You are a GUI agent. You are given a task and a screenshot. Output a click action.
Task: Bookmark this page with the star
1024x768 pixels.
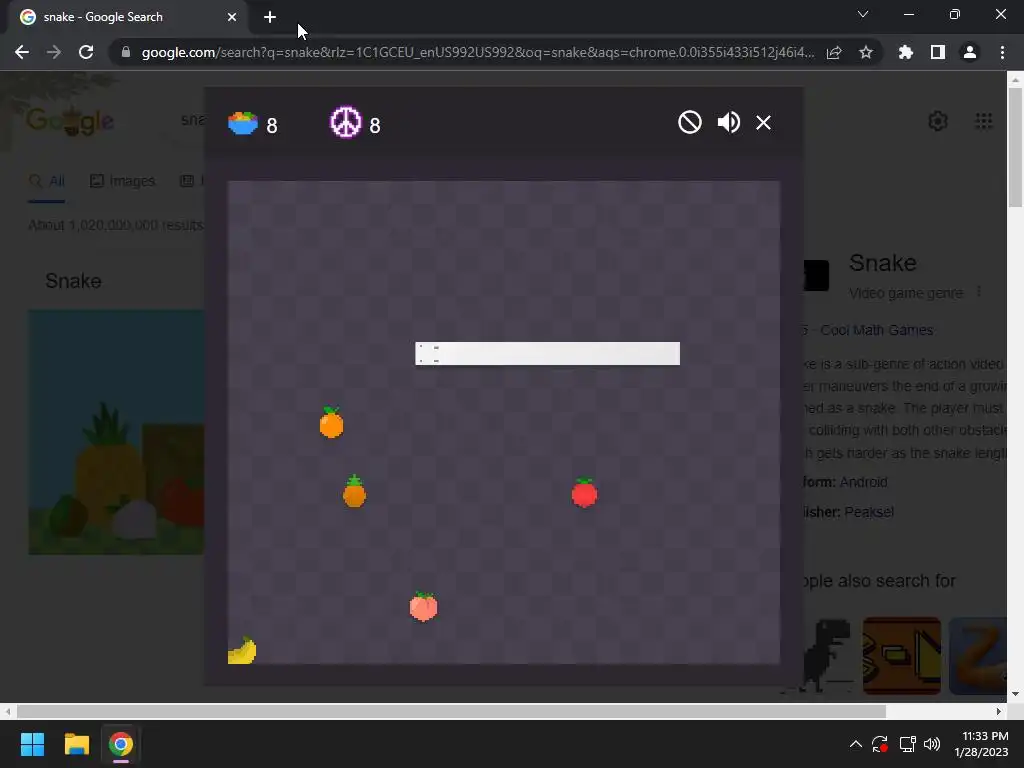tap(866, 52)
